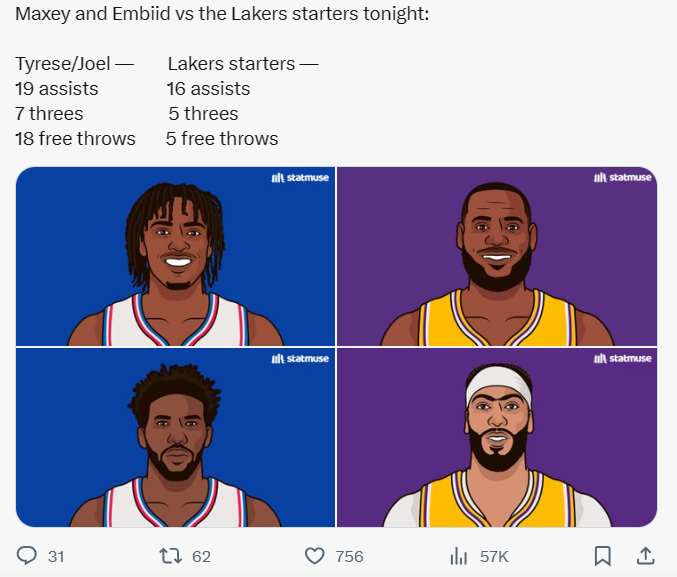This screenshot has height=577, width=677.
Task: Click the 31 replies count
Action: (x=56, y=556)
